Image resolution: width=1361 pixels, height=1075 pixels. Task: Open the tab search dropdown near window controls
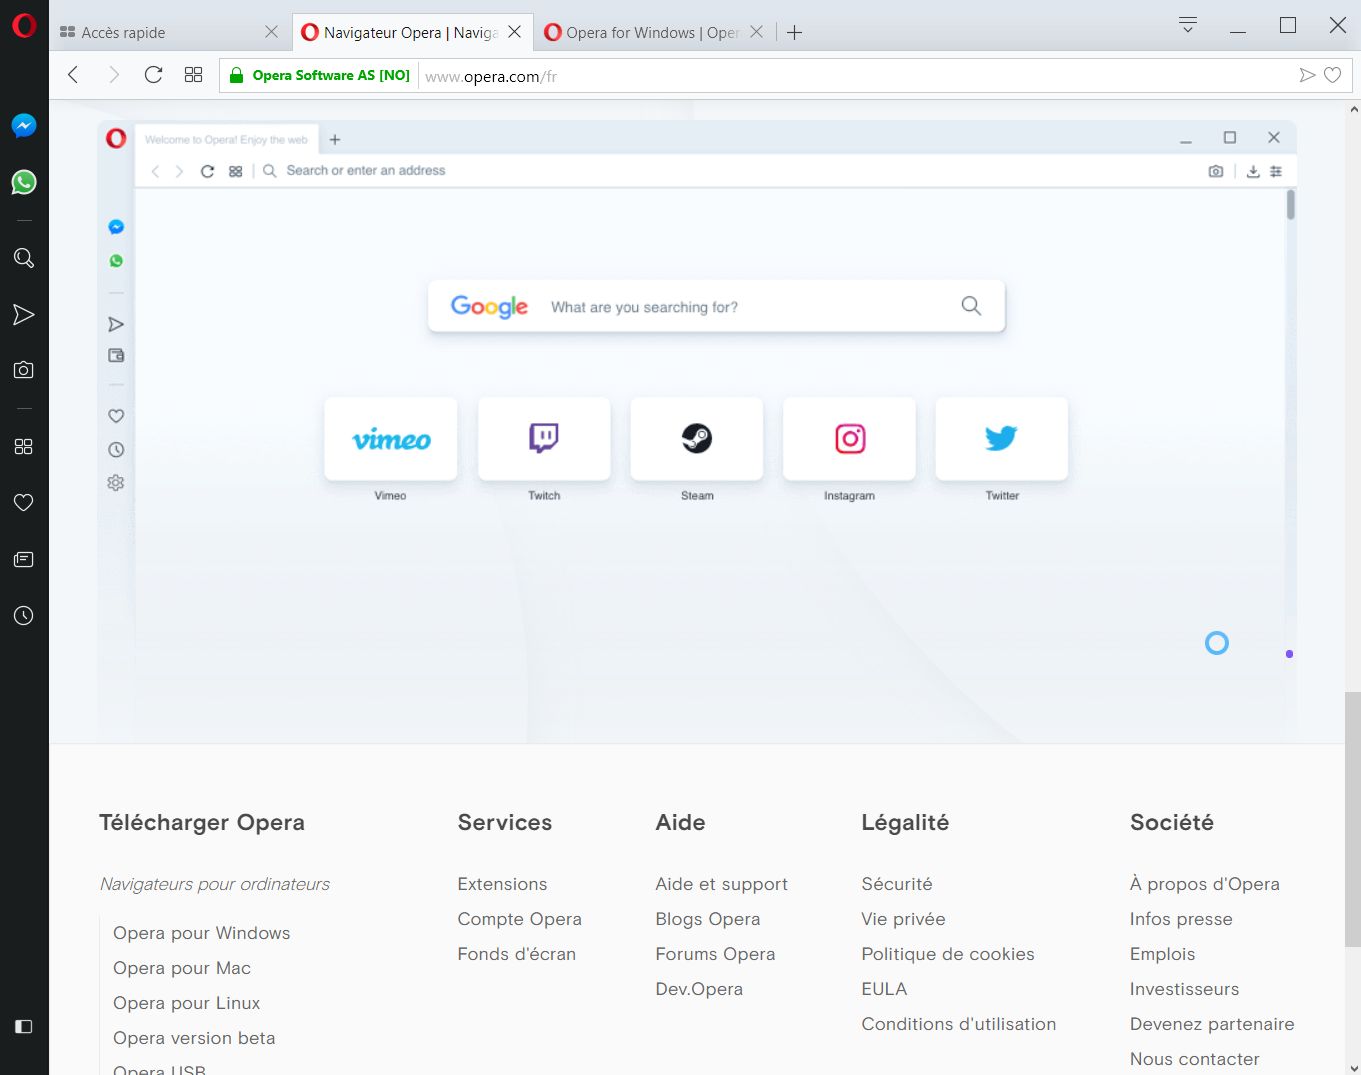click(x=1186, y=25)
